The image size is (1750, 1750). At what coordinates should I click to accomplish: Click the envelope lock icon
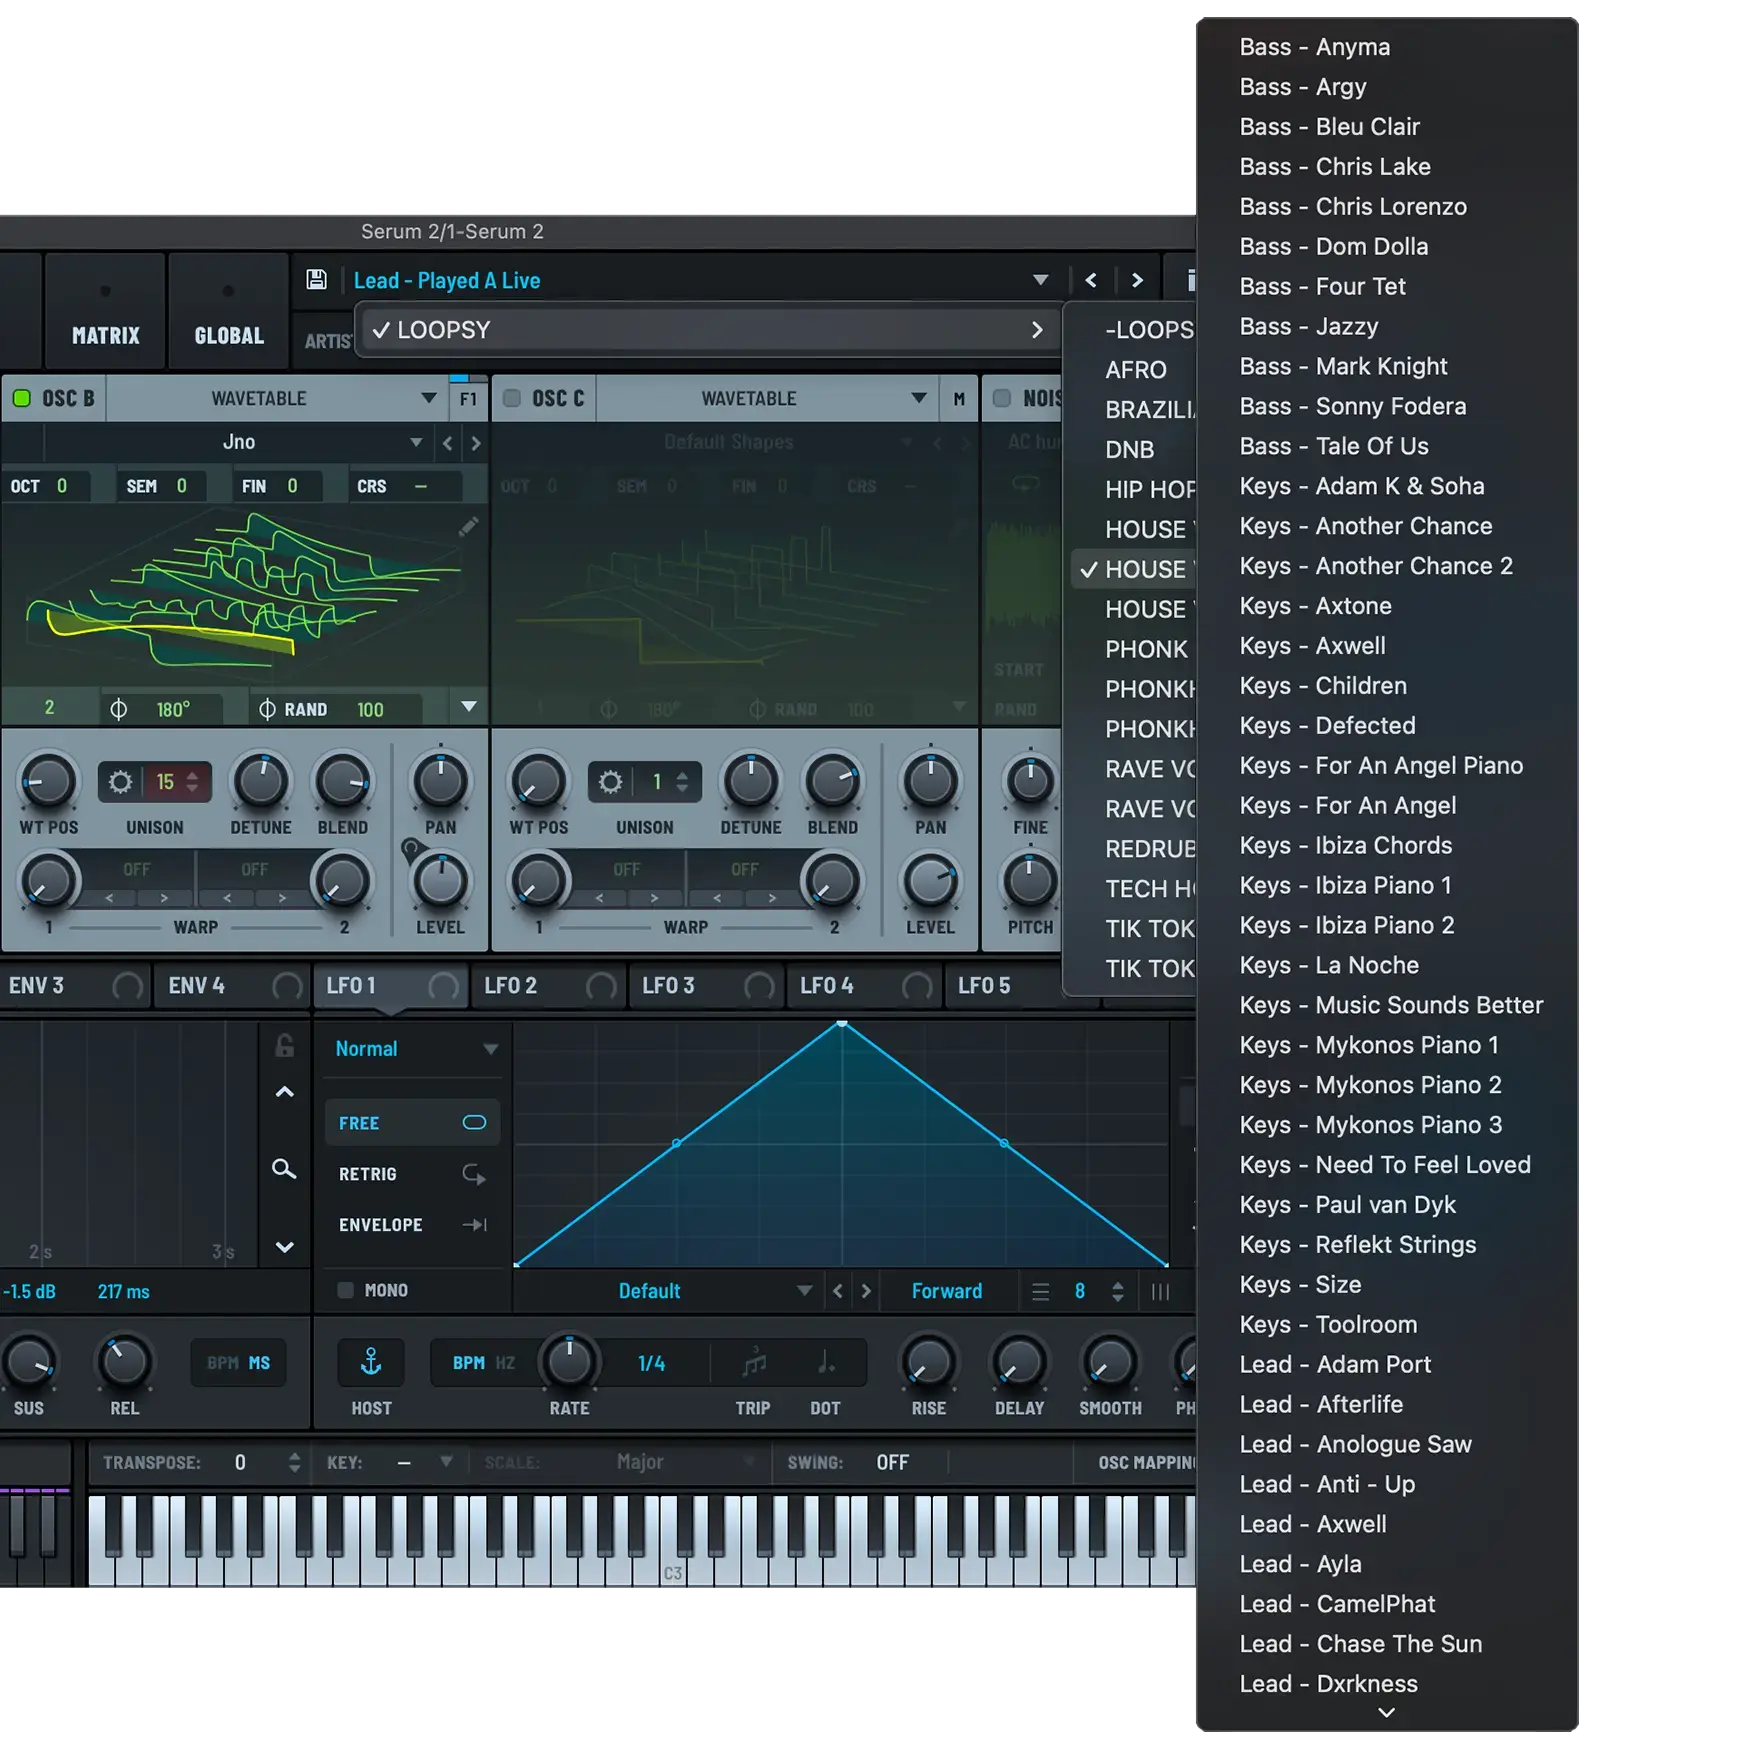[x=284, y=1046]
